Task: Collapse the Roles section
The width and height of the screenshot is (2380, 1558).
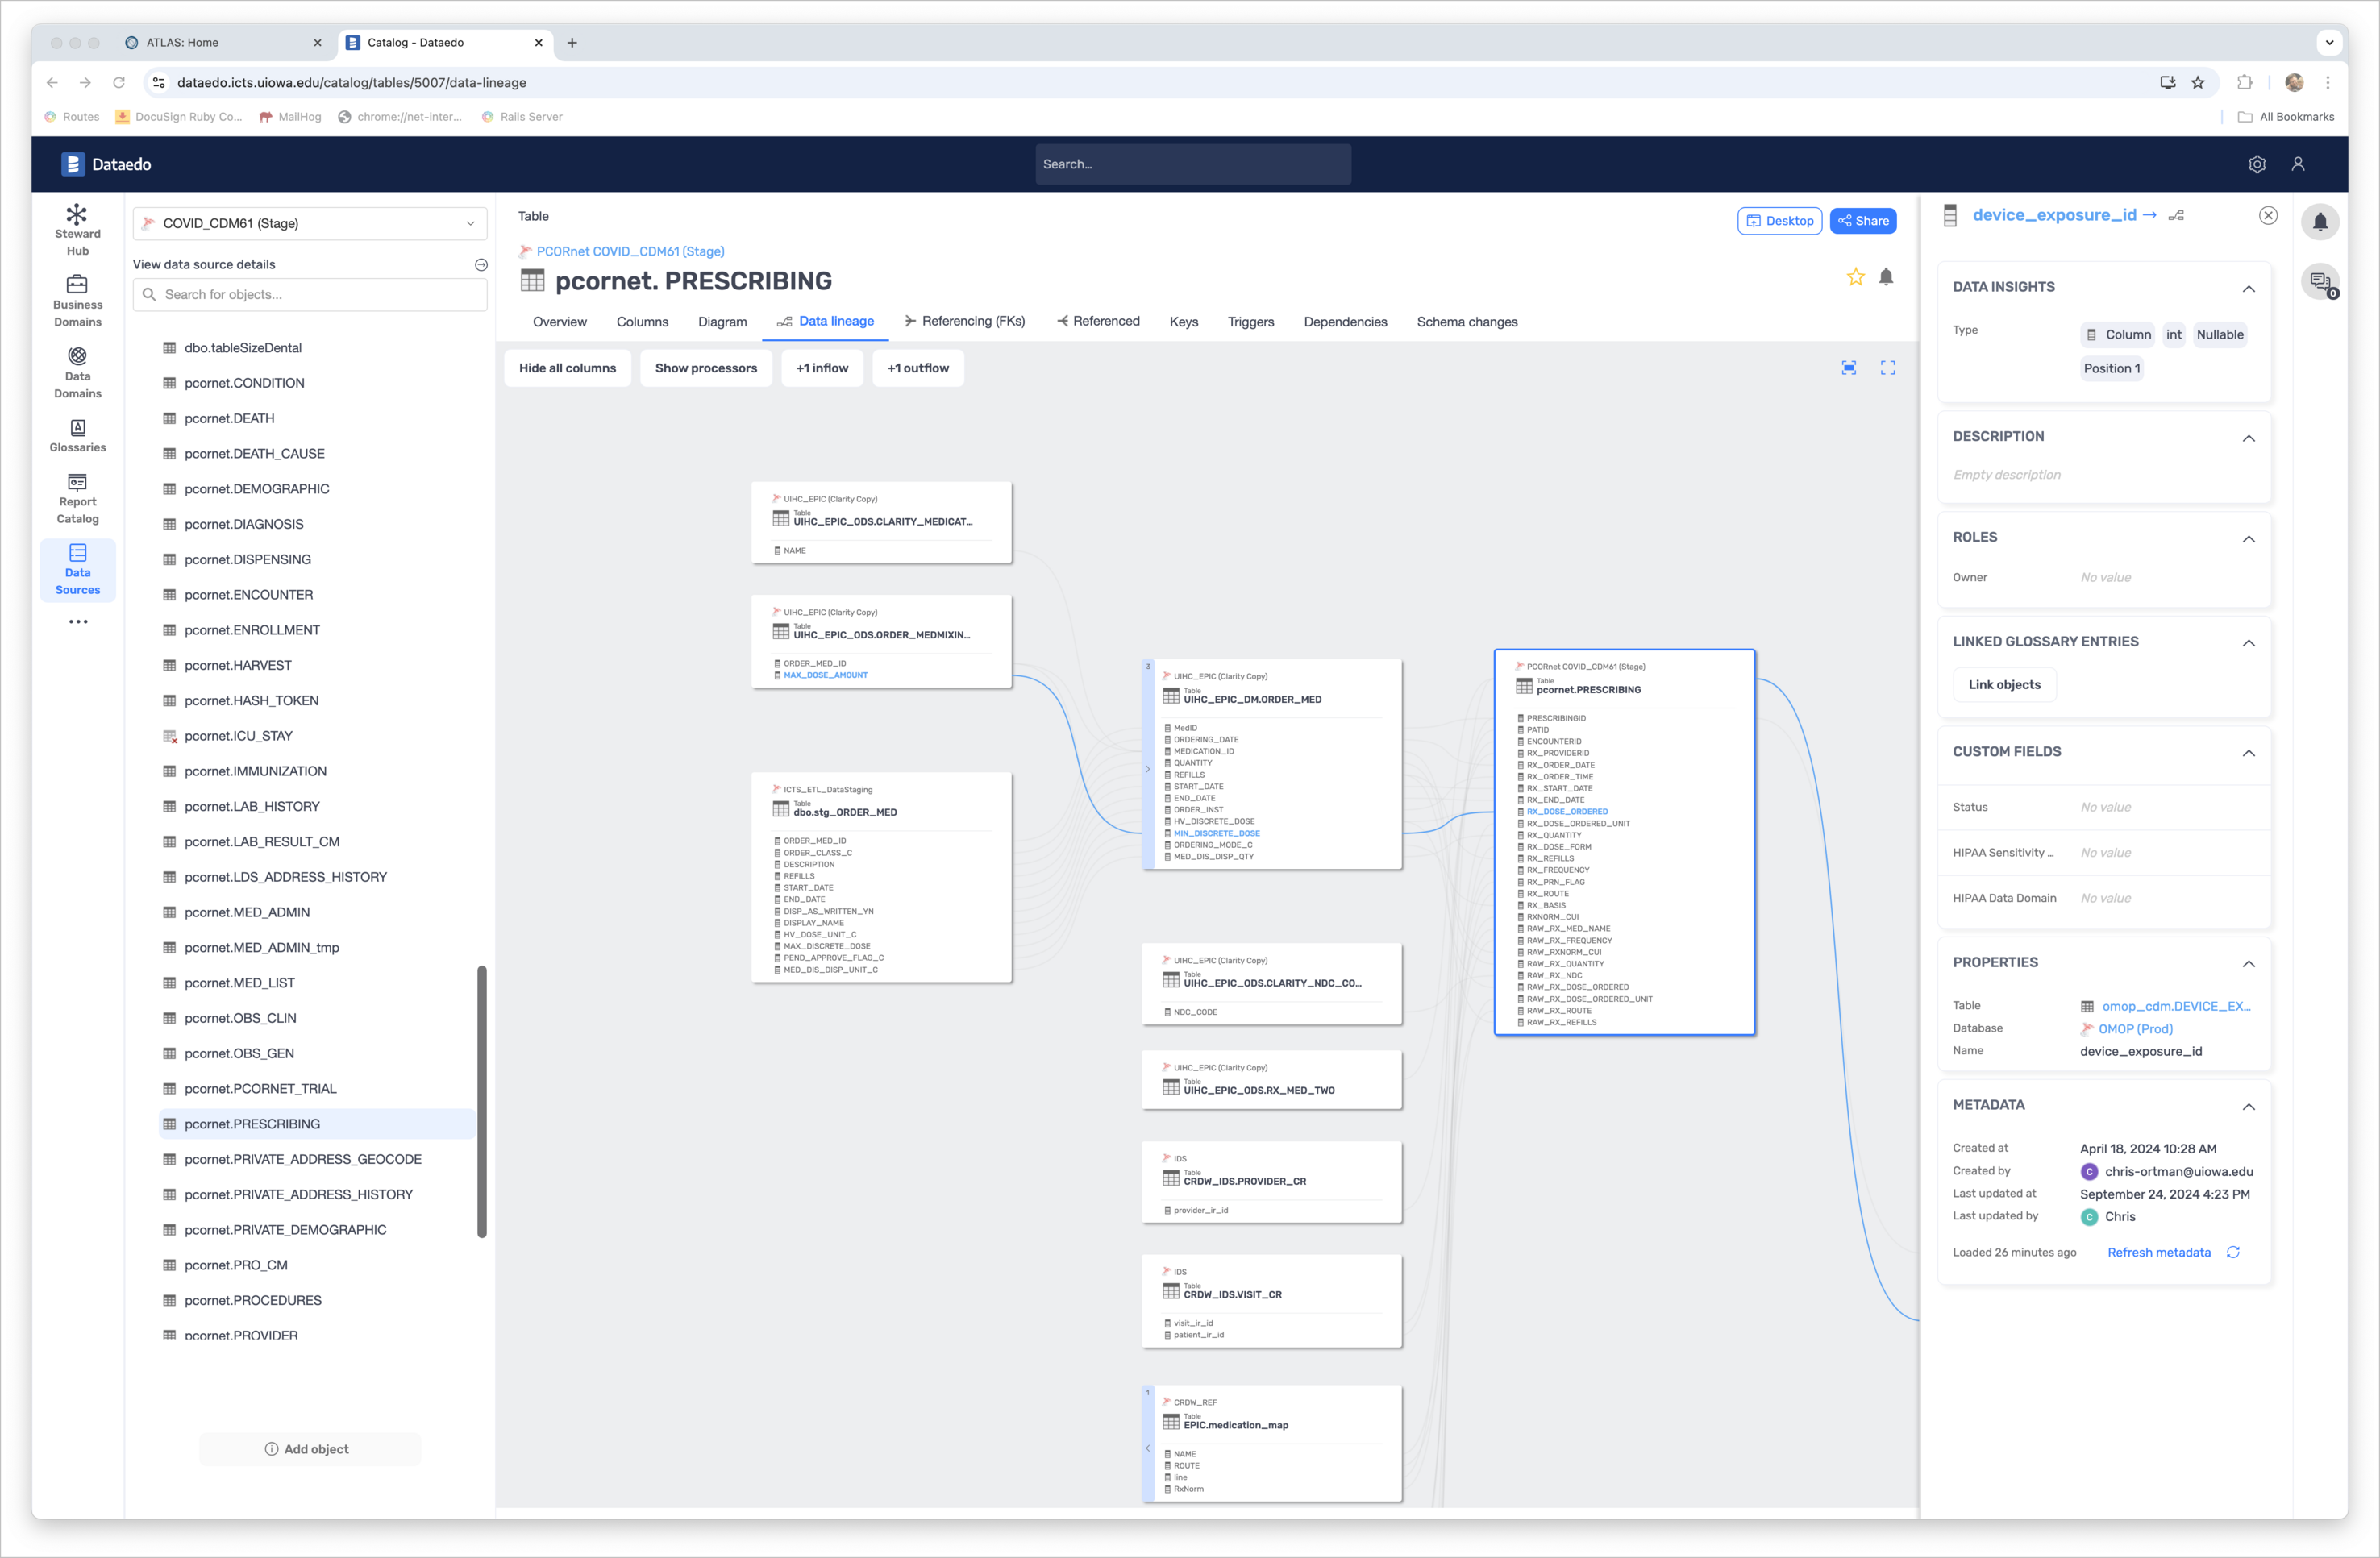Action: tap(2248, 539)
